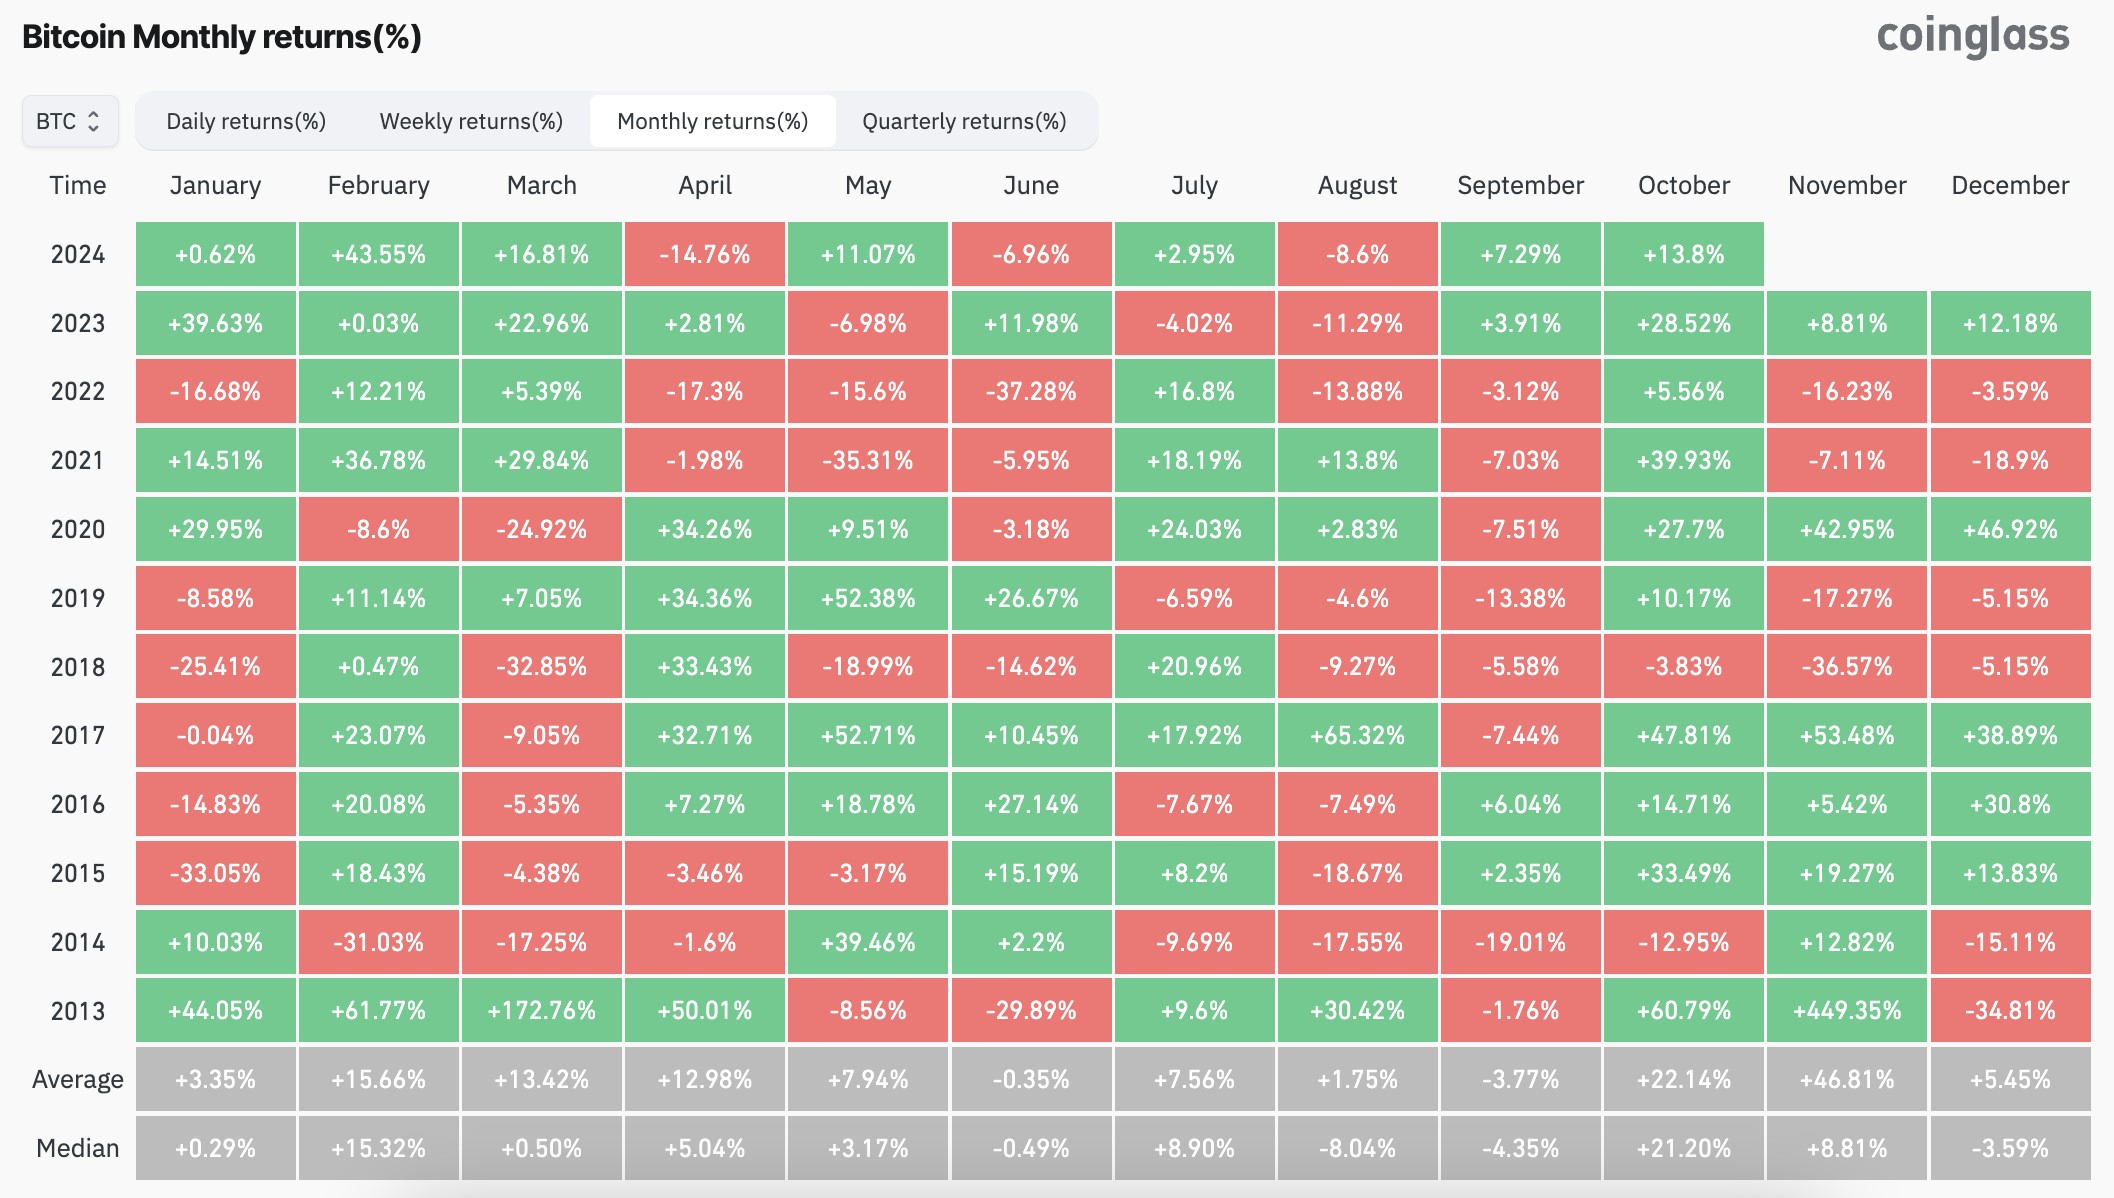Click the coinglass logo

pos(1972,36)
